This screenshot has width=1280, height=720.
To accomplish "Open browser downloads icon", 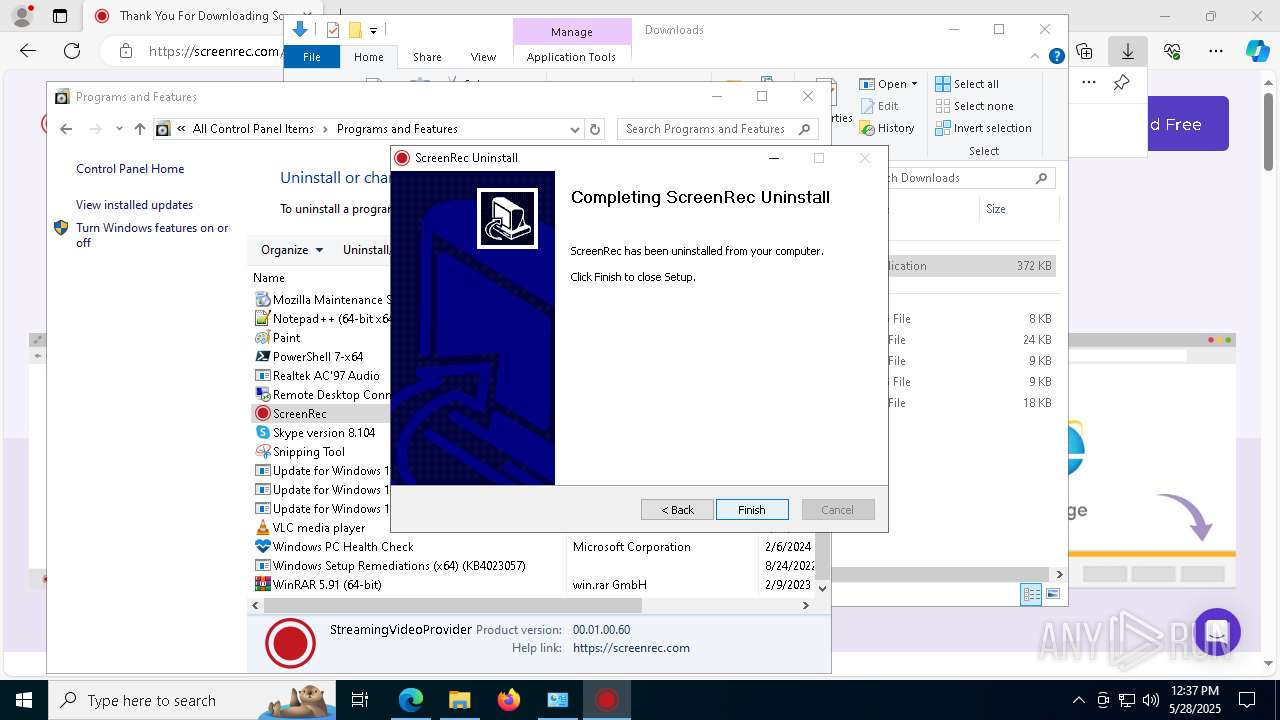I will tap(1128, 51).
